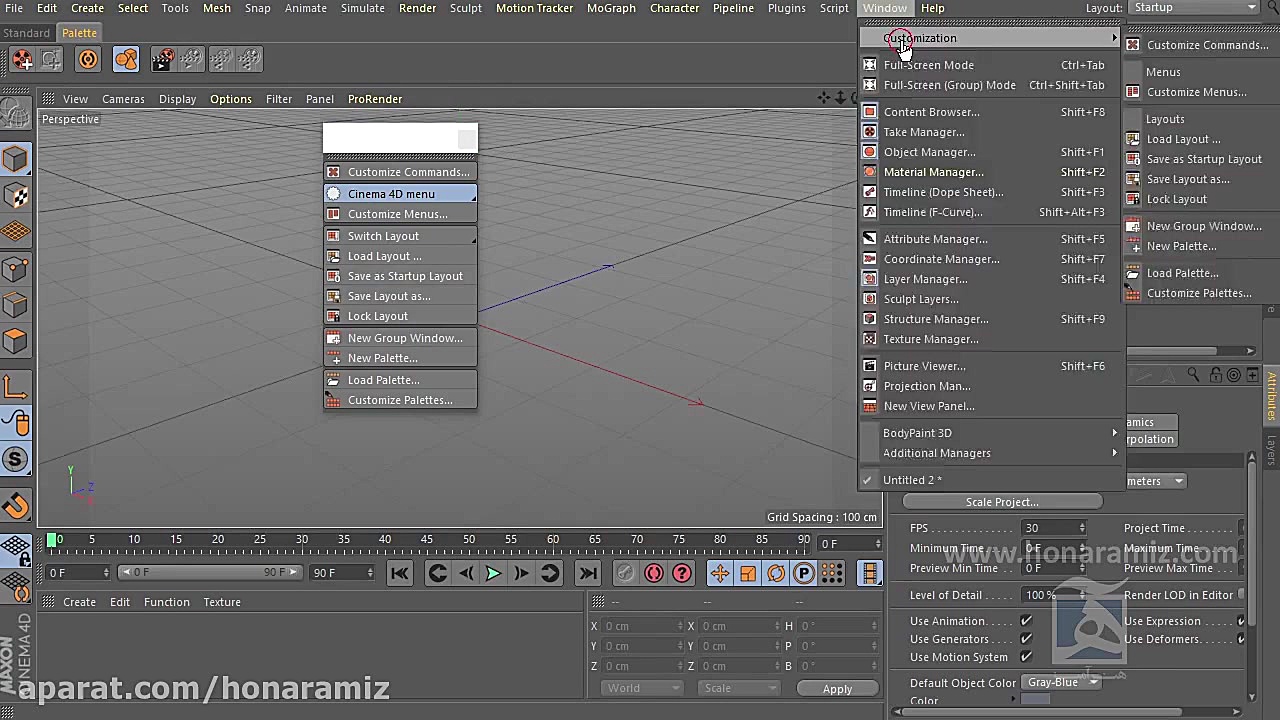This screenshot has height=720, width=1280.
Task: Toggle the red Autokeying icon
Action: [x=654, y=573]
